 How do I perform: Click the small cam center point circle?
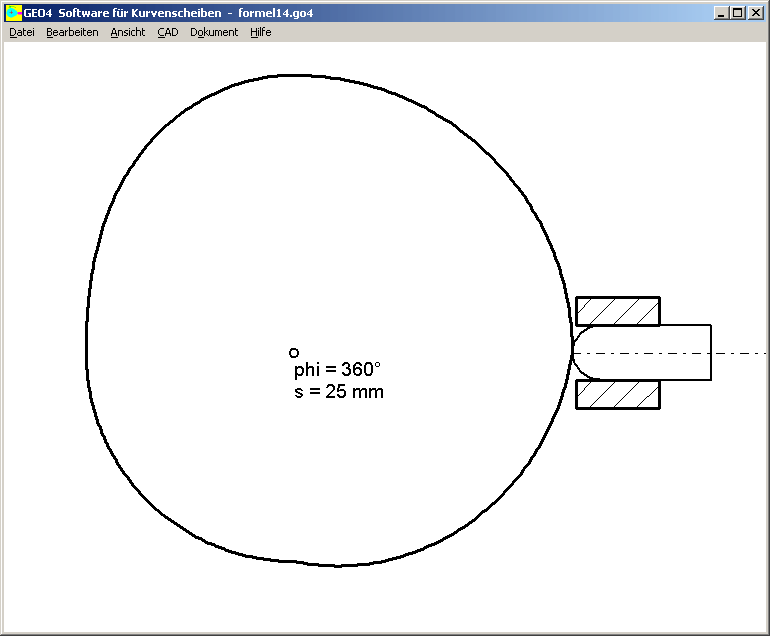[x=294, y=353]
